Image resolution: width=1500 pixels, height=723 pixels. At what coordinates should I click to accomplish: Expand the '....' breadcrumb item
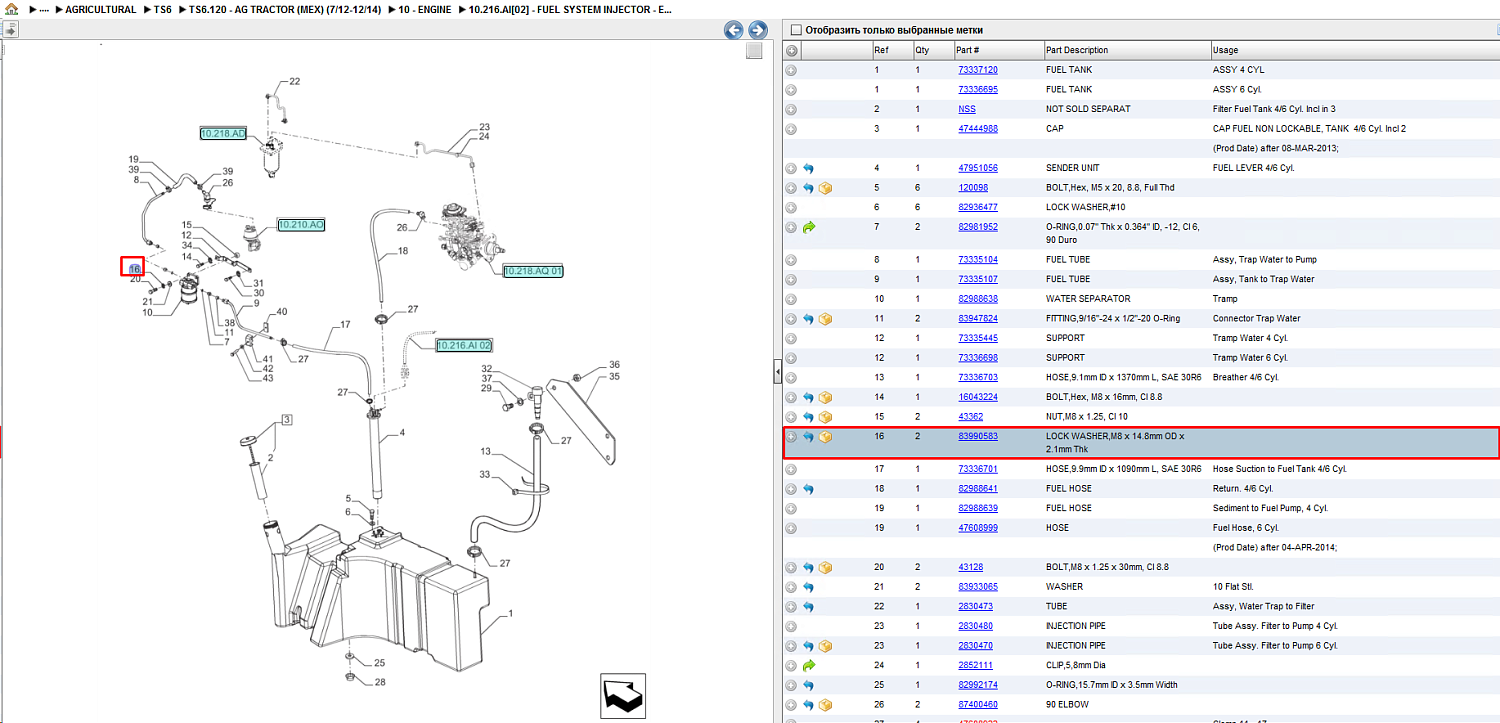pyautogui.click(x=43, y=9)
